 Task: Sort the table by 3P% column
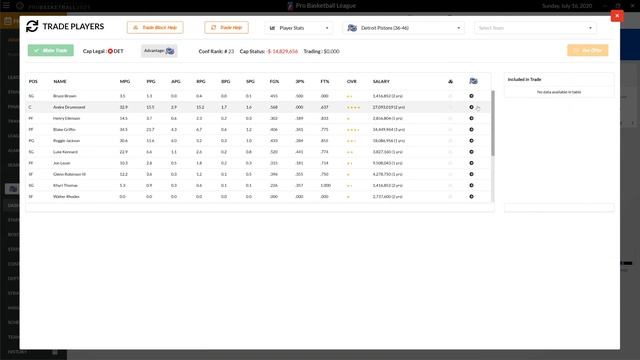300,82
